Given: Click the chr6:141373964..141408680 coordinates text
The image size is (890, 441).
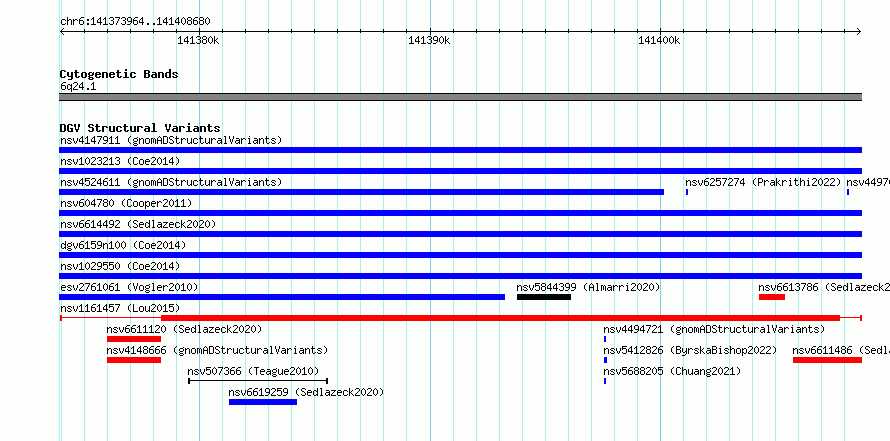Looking at the screenshot, I should 135,22.
